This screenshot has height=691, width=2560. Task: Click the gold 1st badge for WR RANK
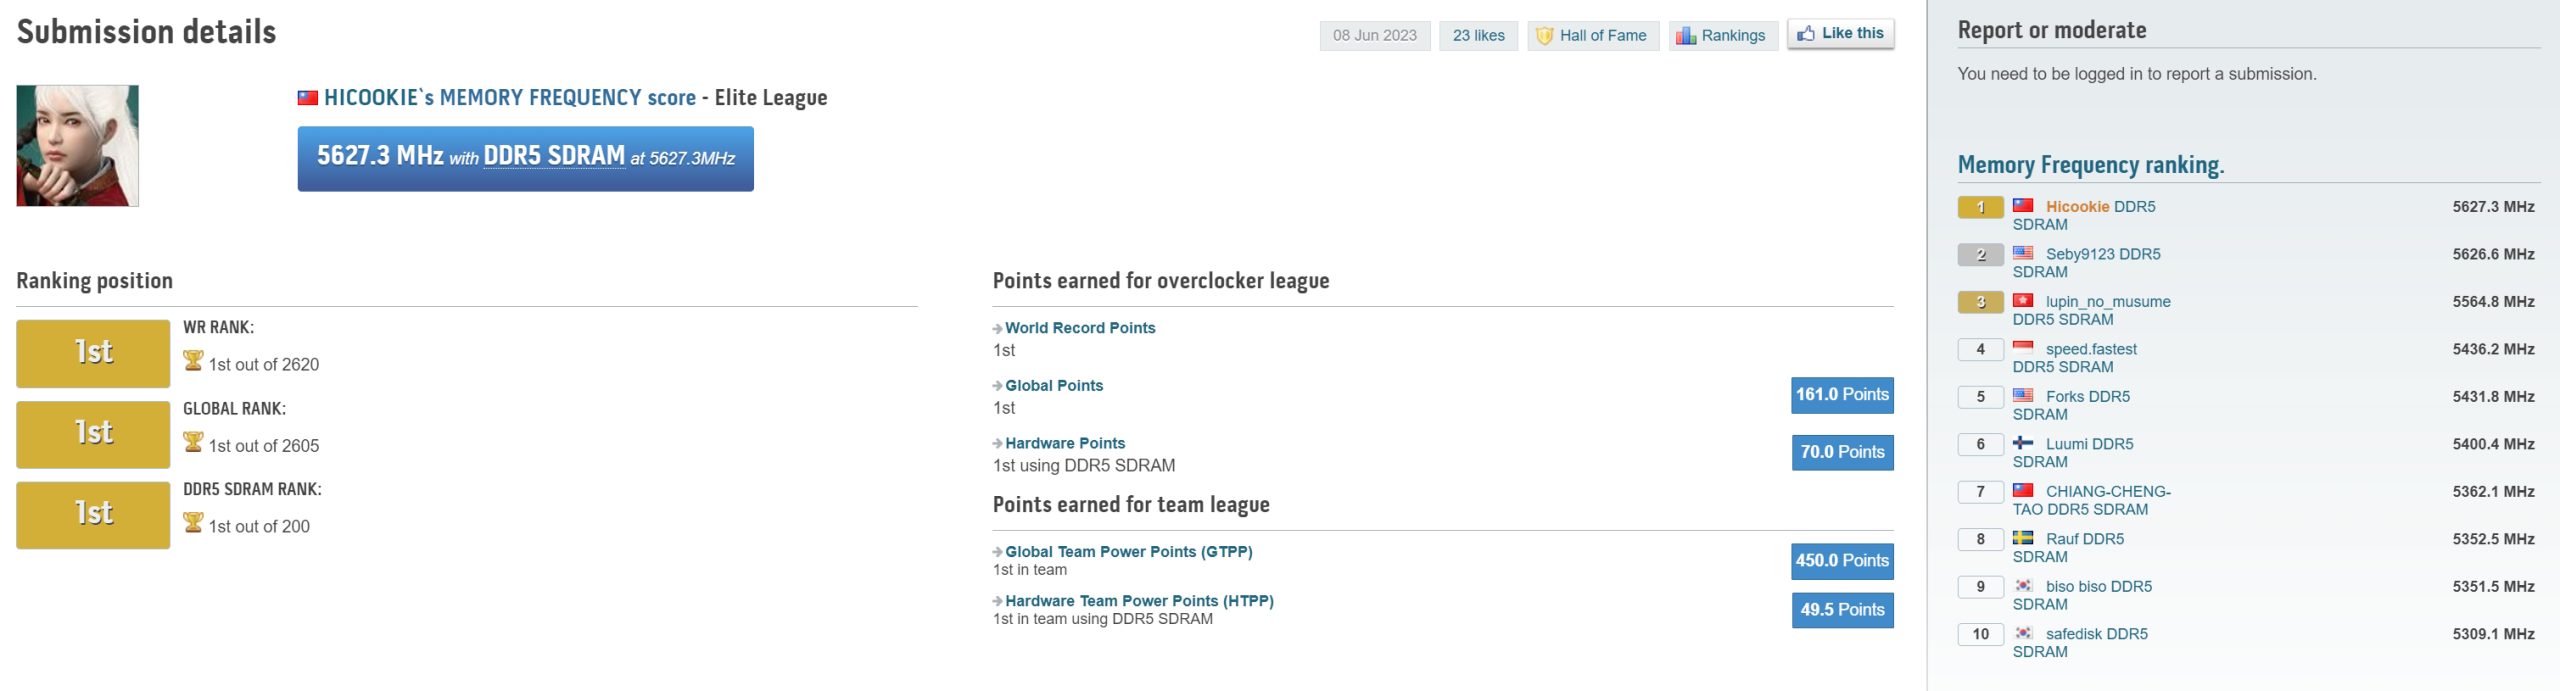pyautogui.click(x=93, y=353)
